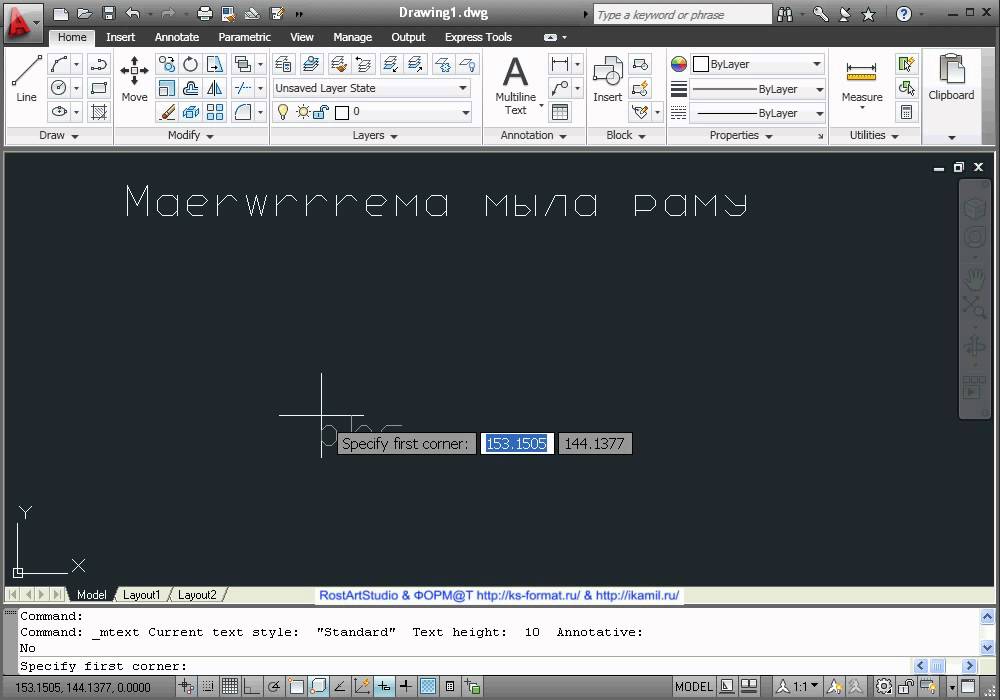Open the lineweight ByLayer dropdown
Image resolution: width=1000 pixels, height=700 pixels.
[758, 89]
